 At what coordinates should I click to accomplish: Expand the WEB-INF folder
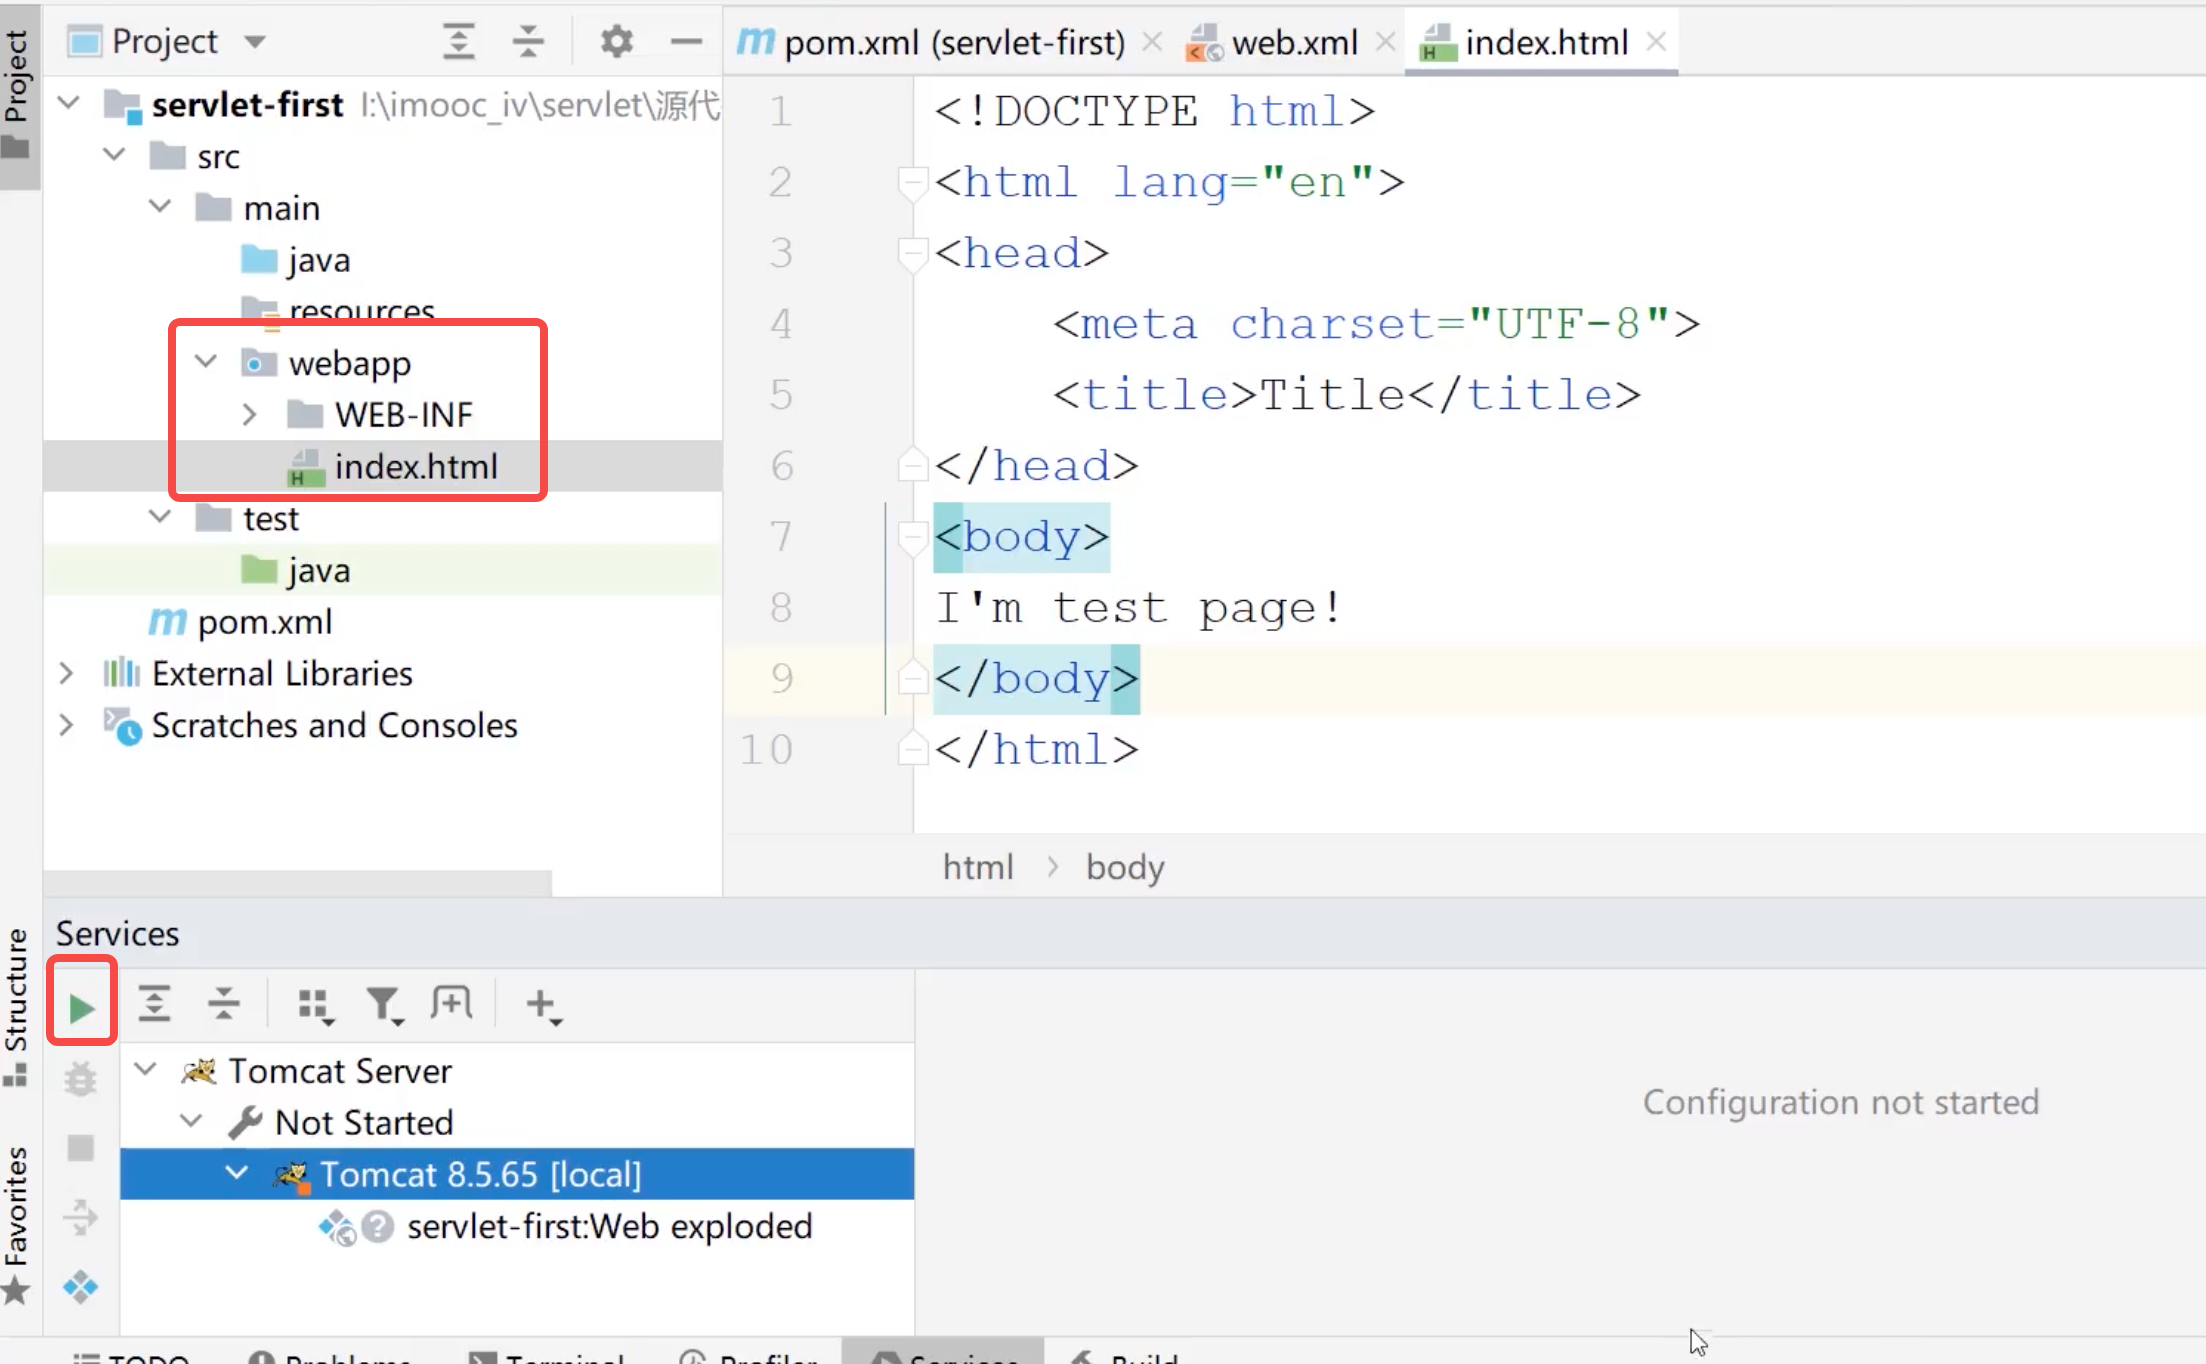[250, 414]
